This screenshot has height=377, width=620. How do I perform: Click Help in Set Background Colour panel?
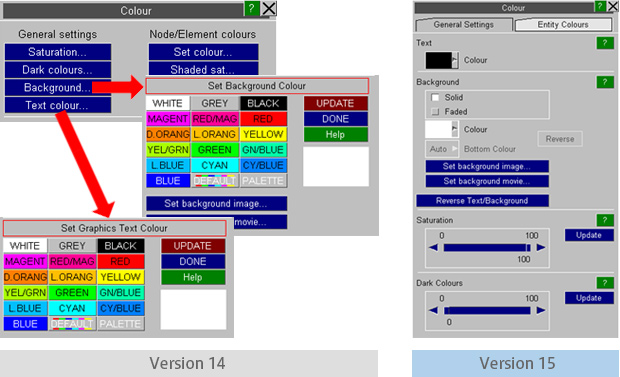tap(336, 135)
